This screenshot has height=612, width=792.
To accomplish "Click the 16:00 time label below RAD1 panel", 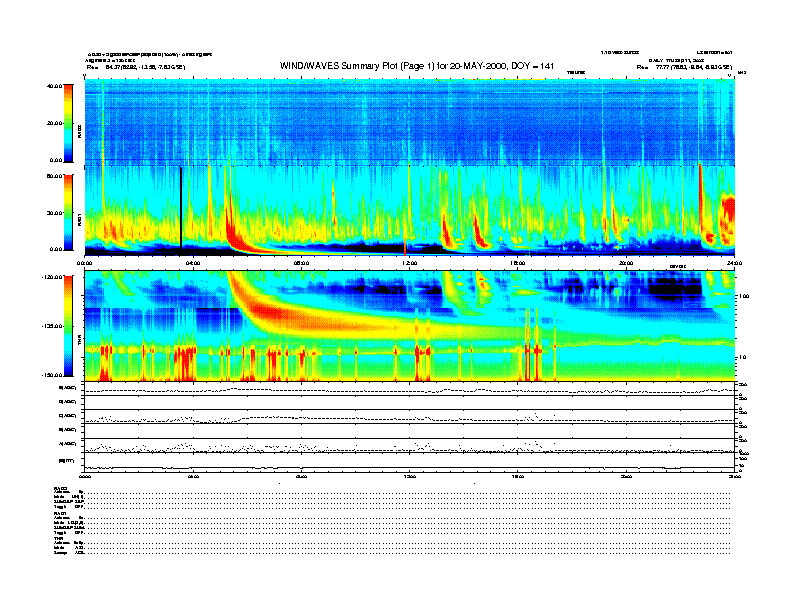I will pyautogui.click(x=518, y=263).
